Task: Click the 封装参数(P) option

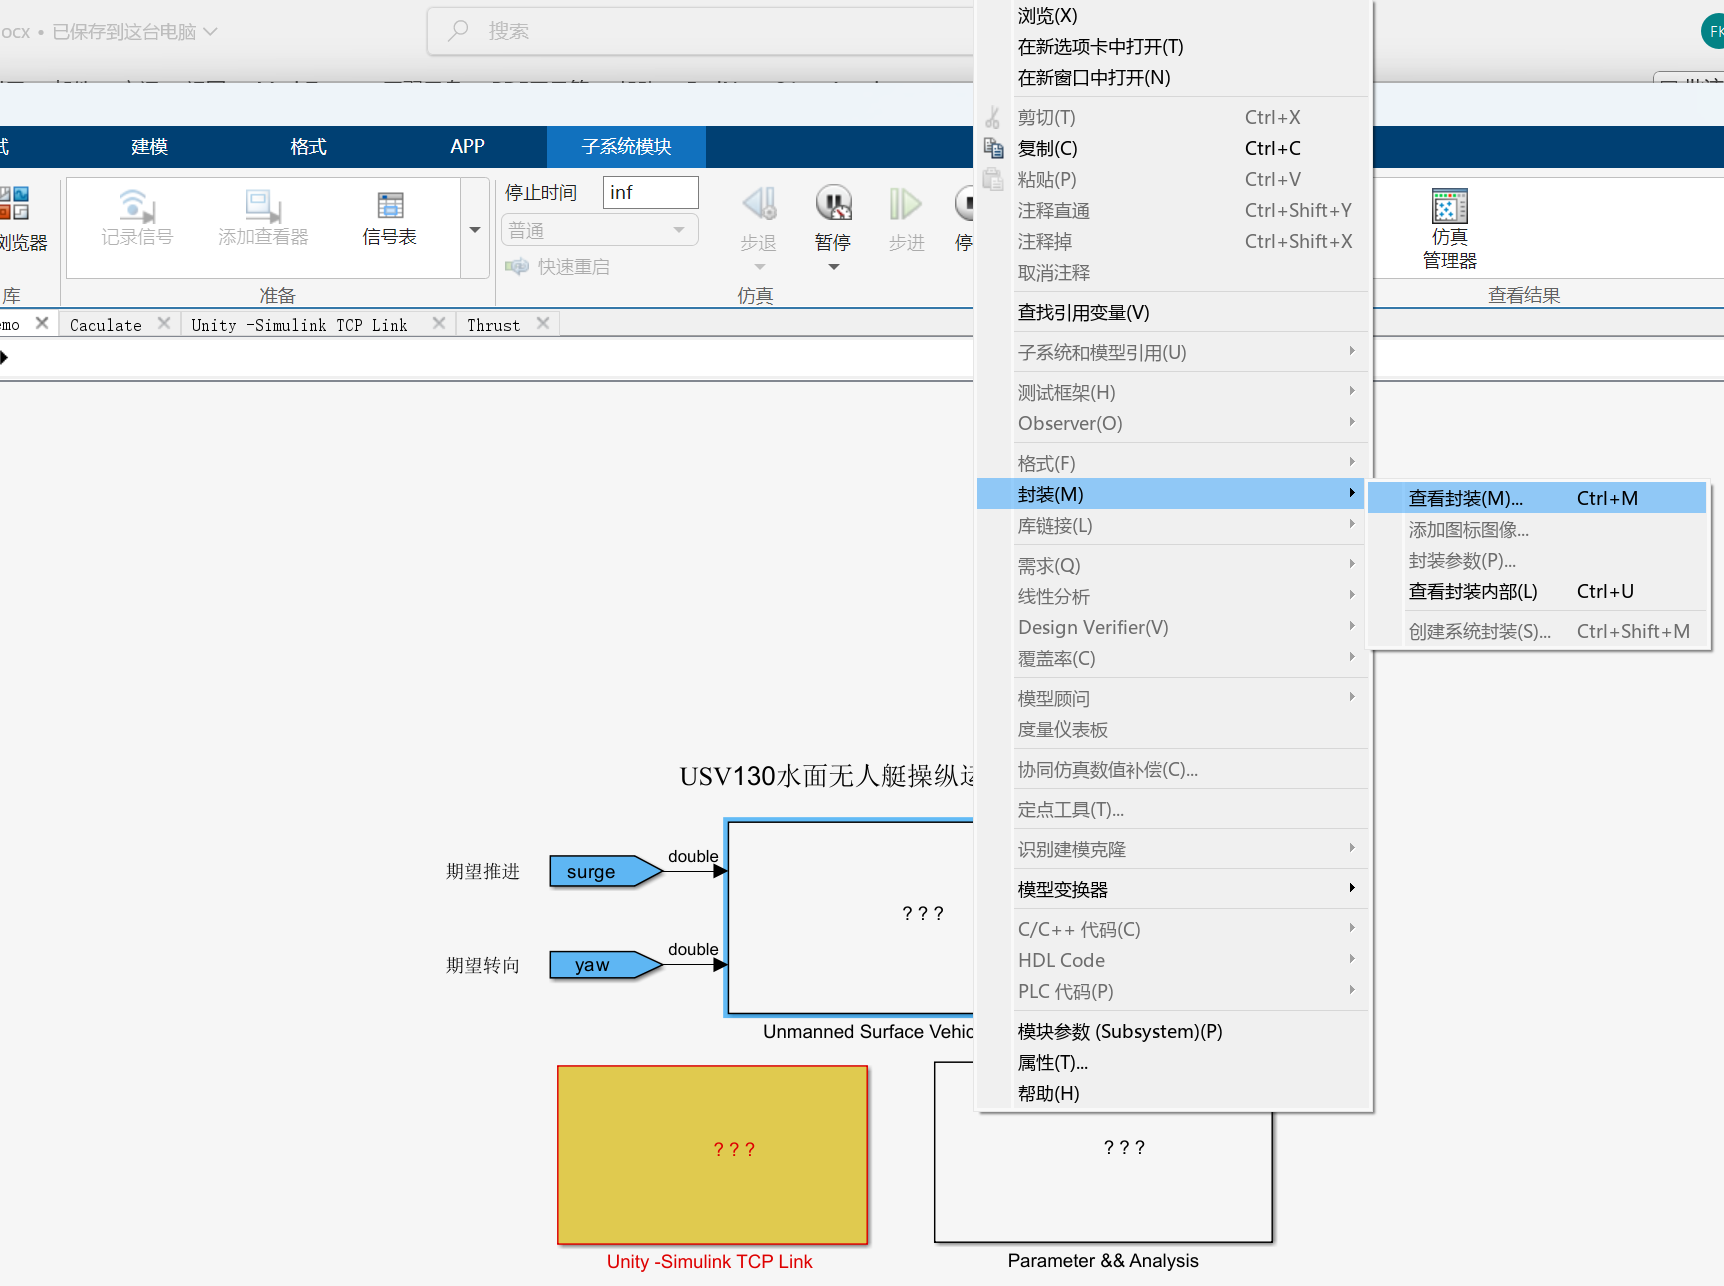Action: pos(1462,561)
